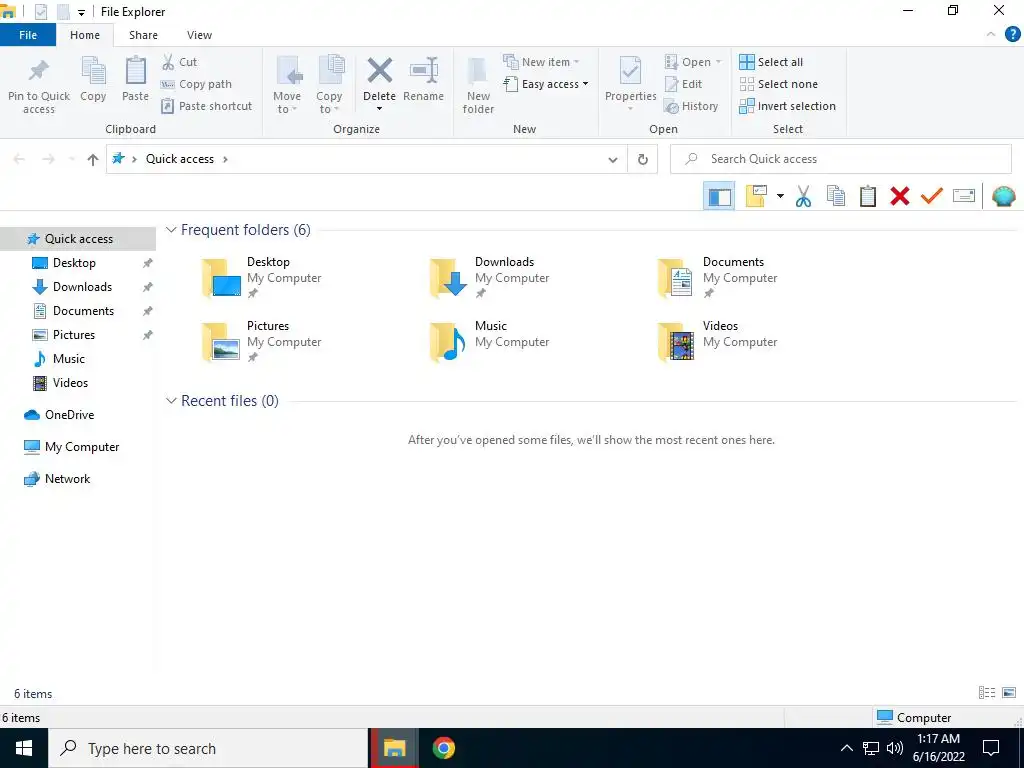The width and height of the screenshot is (1024, 768).
Task: Click the volume icon in system tray
Action: point(895,748)
